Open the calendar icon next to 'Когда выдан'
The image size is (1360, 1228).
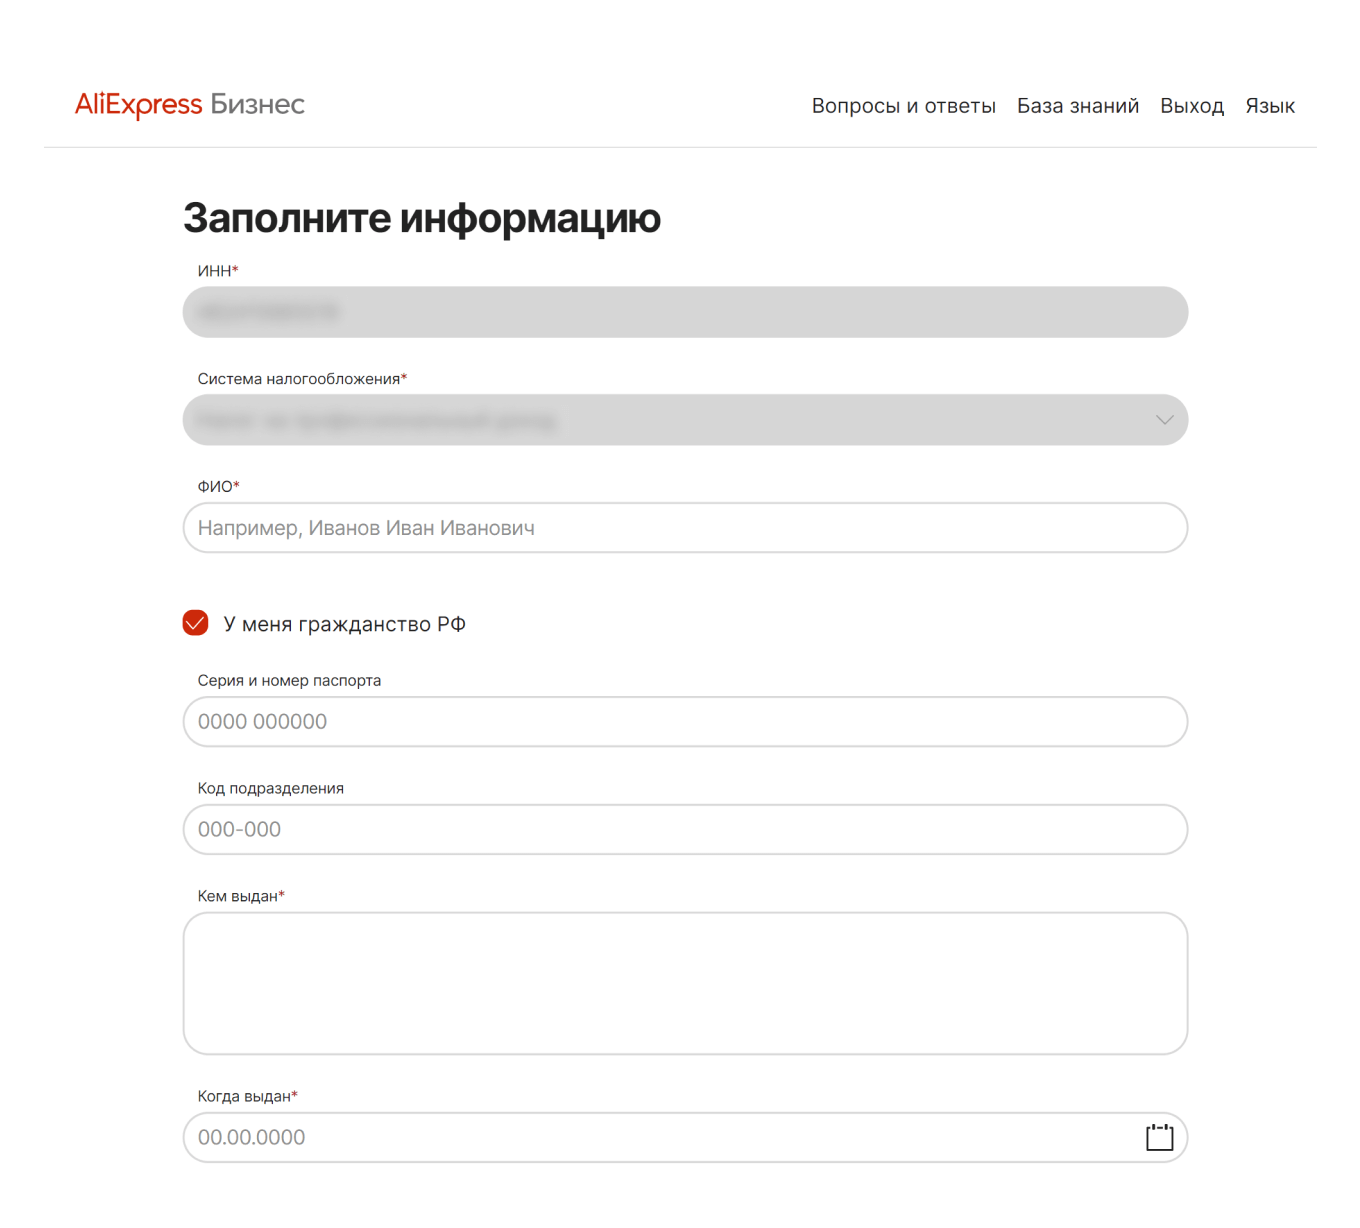(x=1159, y=1137)
